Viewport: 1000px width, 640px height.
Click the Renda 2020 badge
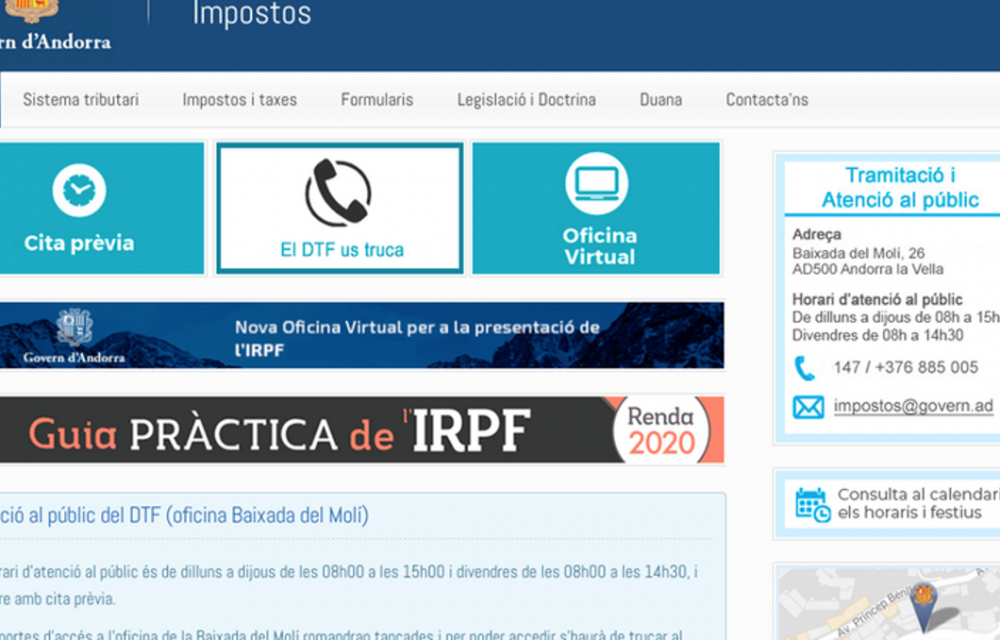(x=662, y=431)
